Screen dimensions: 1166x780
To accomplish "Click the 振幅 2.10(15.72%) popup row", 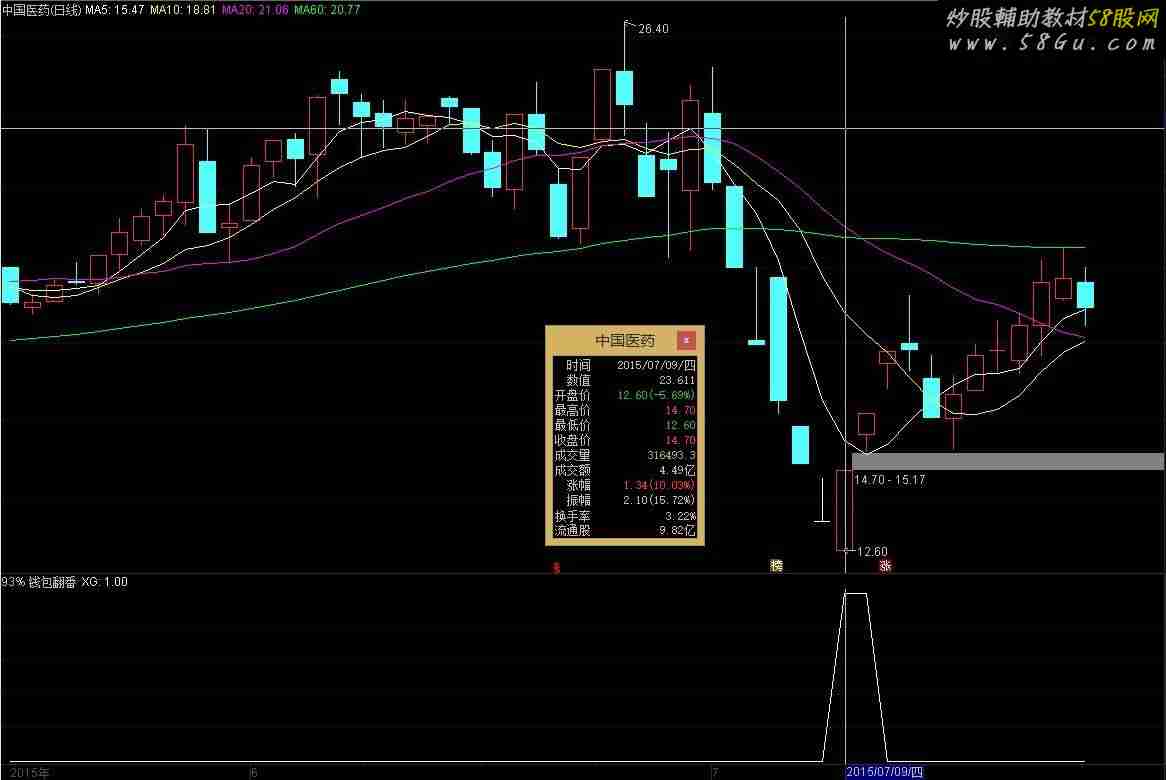I will 625,500.
